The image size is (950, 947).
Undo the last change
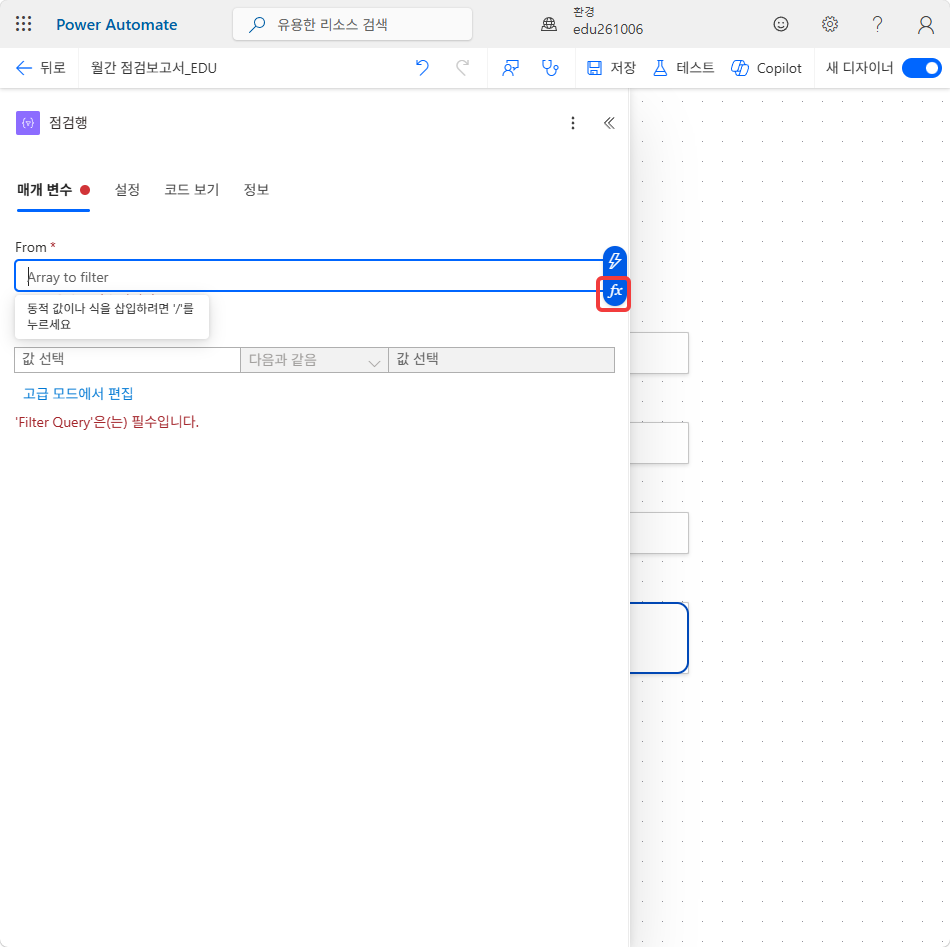pyautogui.click(x=422, y=68)
